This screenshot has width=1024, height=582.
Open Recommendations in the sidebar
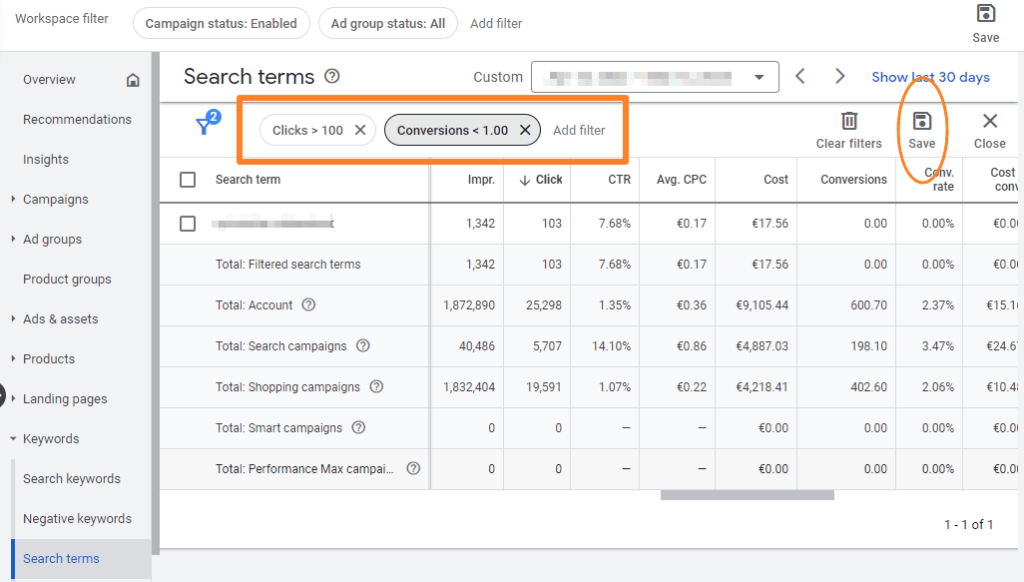[x=77, y=120]
